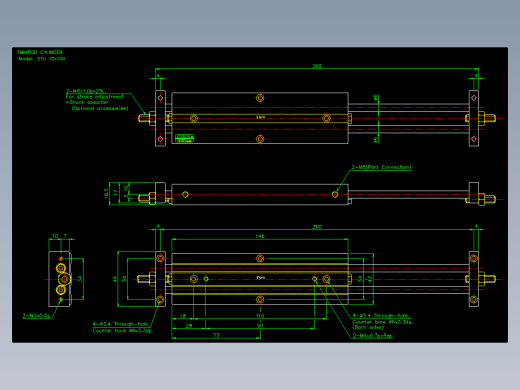520x390 pixels.
Task: Select the green nameplate label on top view body
Action: (184, 138)
